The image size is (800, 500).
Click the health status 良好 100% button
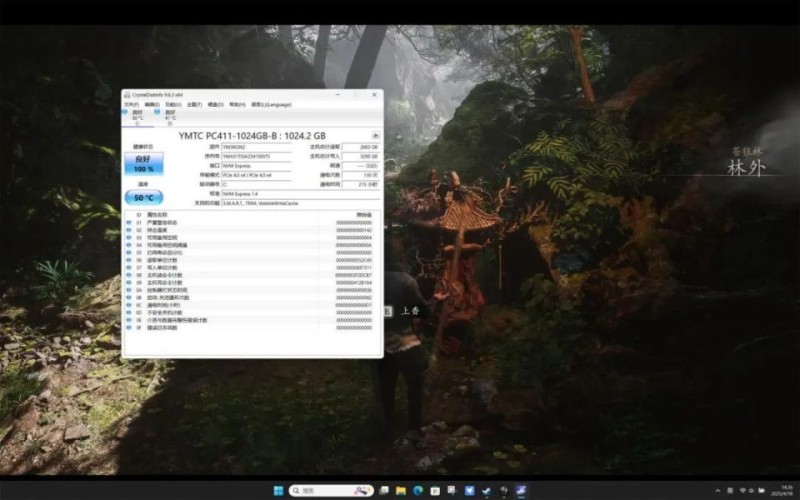coord(143,164)
